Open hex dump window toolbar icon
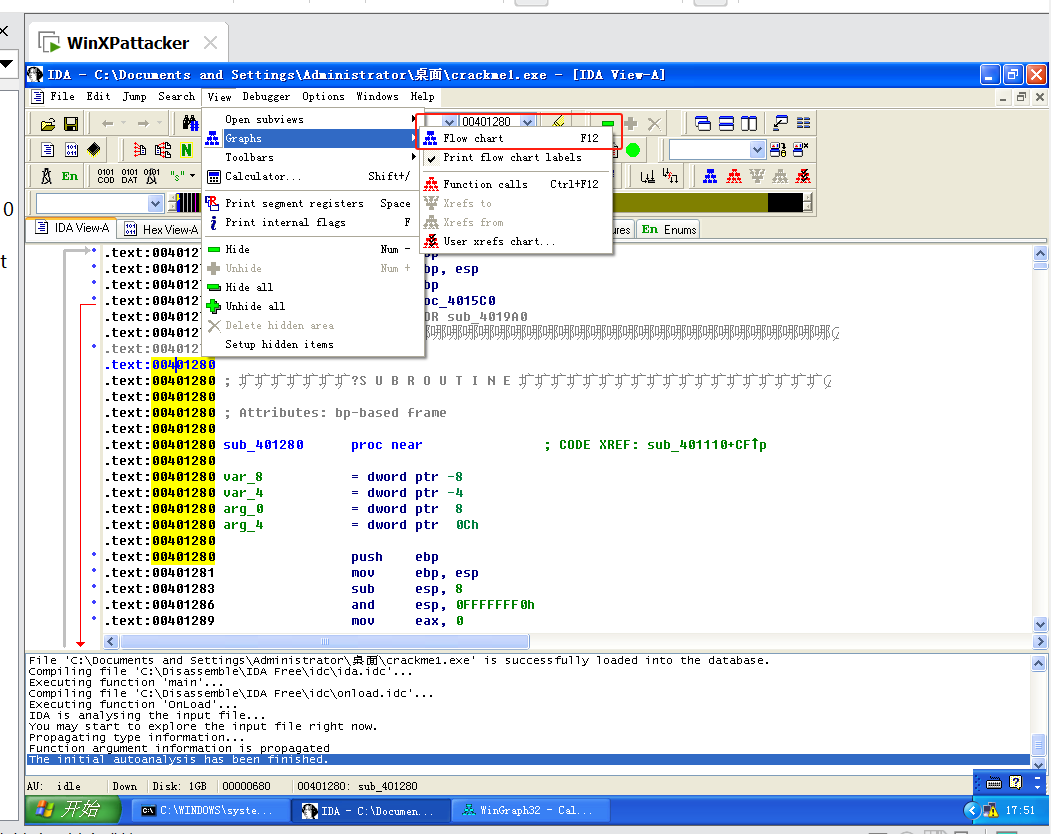The image size is (1051, 834). pyautogui.click(x=71, y=150)
